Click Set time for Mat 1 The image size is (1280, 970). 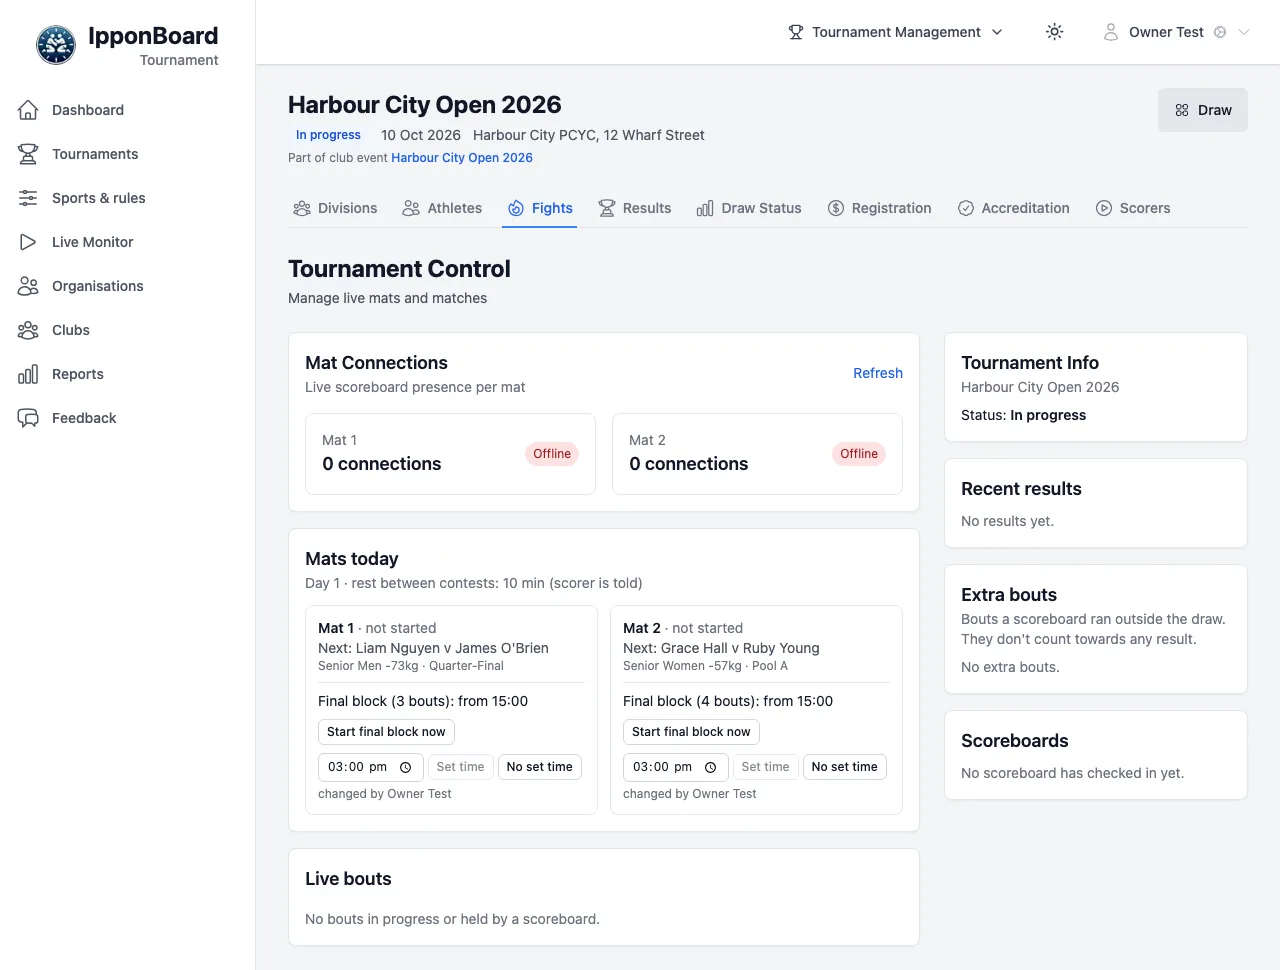click(460, 767)
